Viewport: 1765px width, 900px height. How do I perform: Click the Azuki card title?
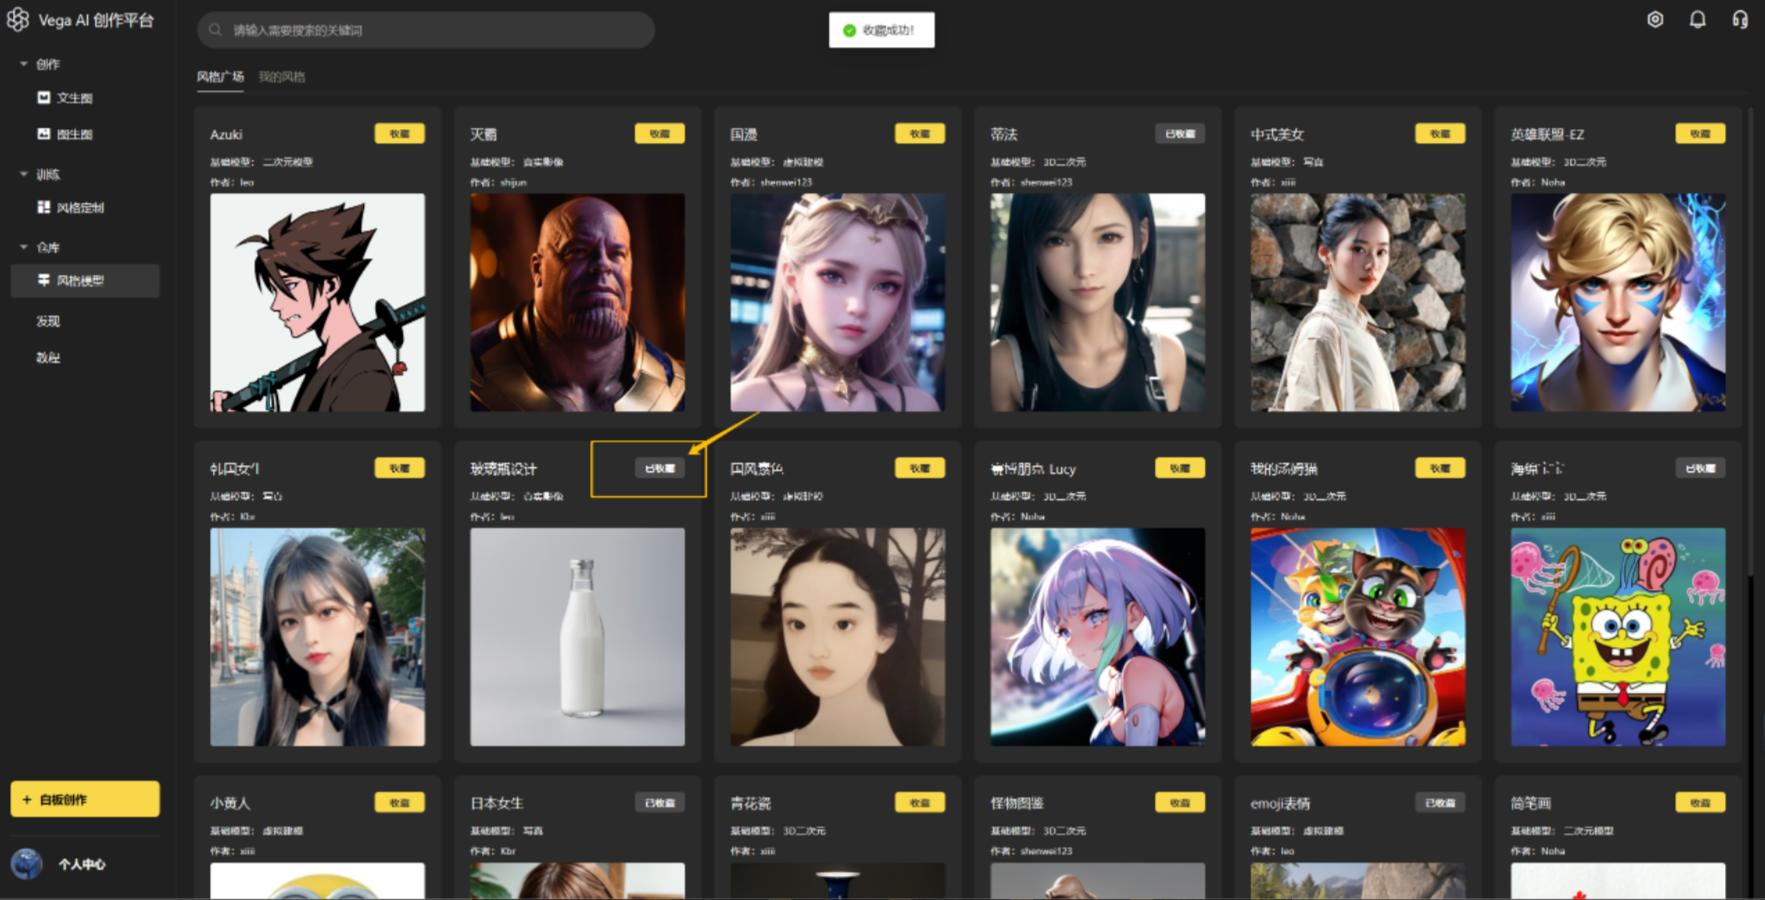[226, 134]
